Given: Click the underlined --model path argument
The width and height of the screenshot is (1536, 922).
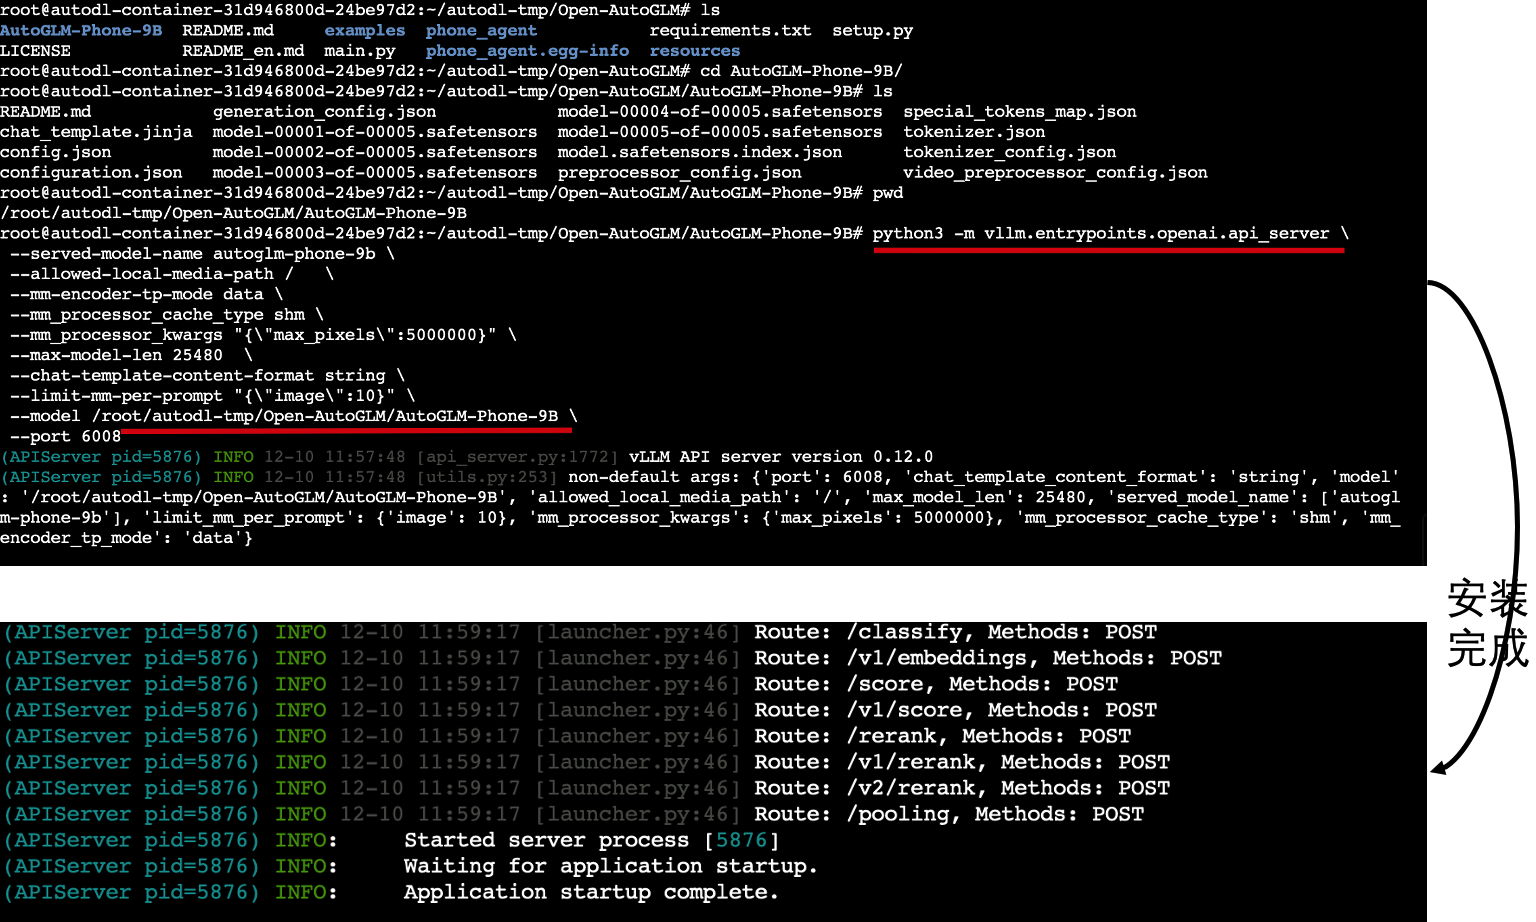Looking at the screenshot, I should point(325,416).
